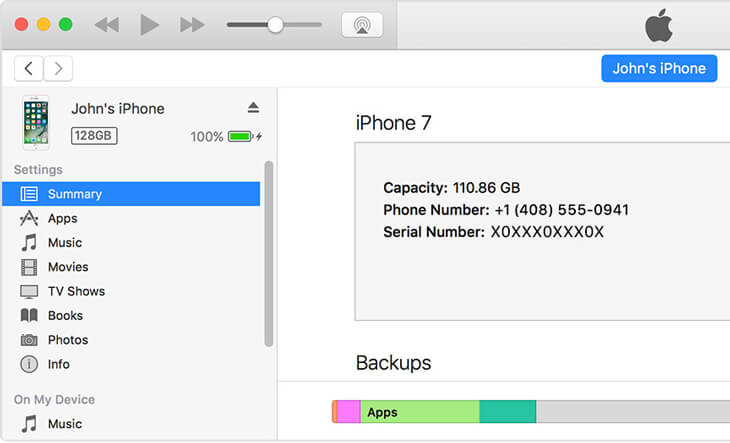Open the AirPlay output menu
The height and width of the screenshot is (443, 730).
point(361,25)
